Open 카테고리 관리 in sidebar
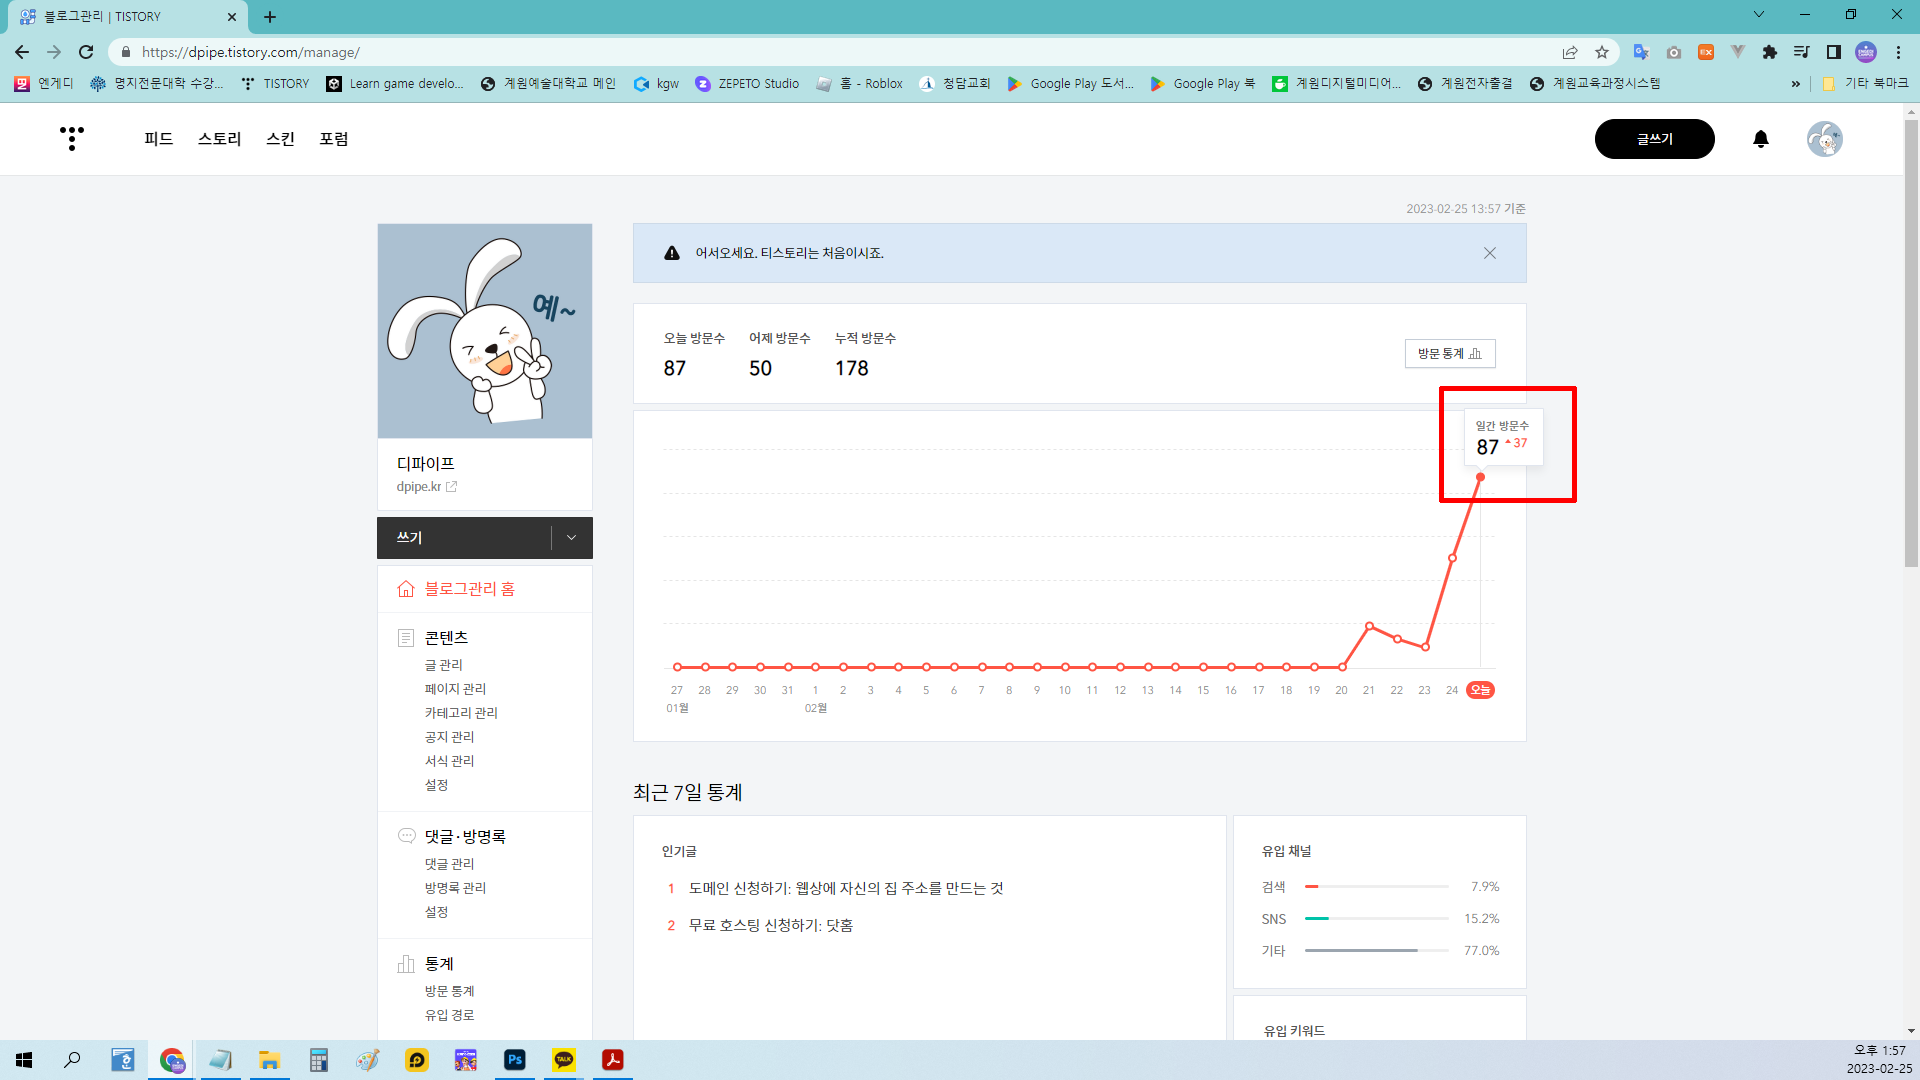 pos(461,713)
